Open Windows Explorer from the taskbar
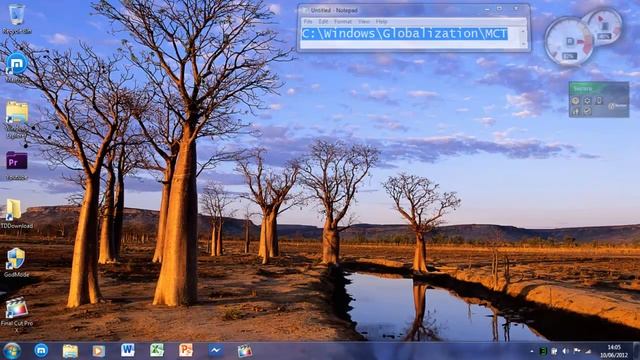 (x=70, y=351)
